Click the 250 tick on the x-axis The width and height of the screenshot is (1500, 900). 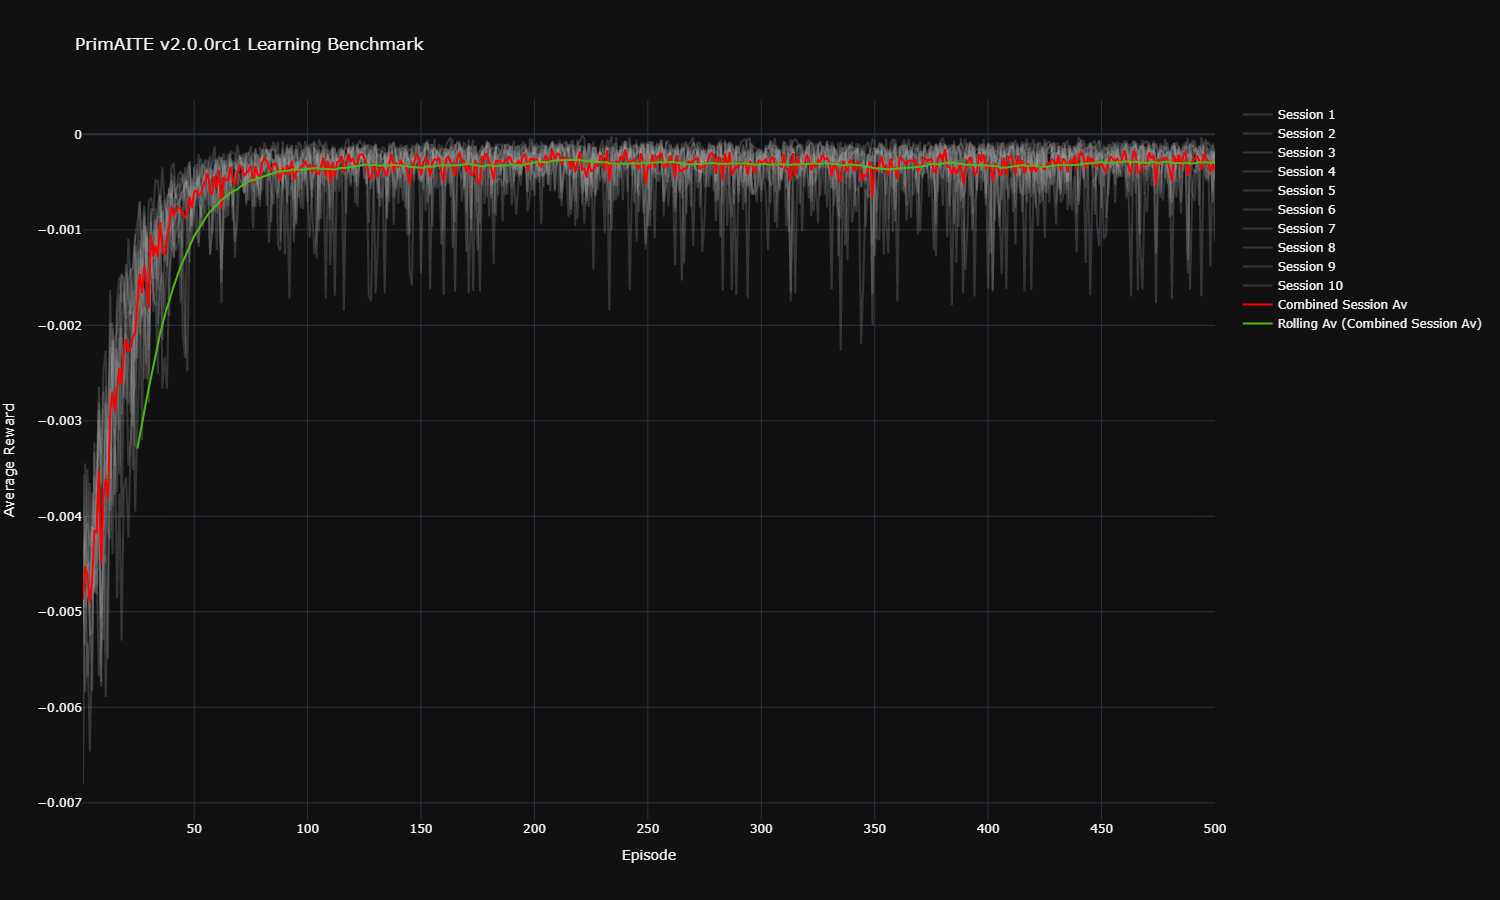tap(648, 829)
